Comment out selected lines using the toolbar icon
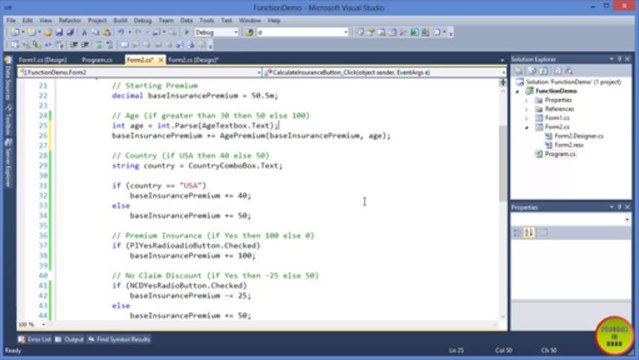Viewport: 639px width, 360px height. click(99, 44)
